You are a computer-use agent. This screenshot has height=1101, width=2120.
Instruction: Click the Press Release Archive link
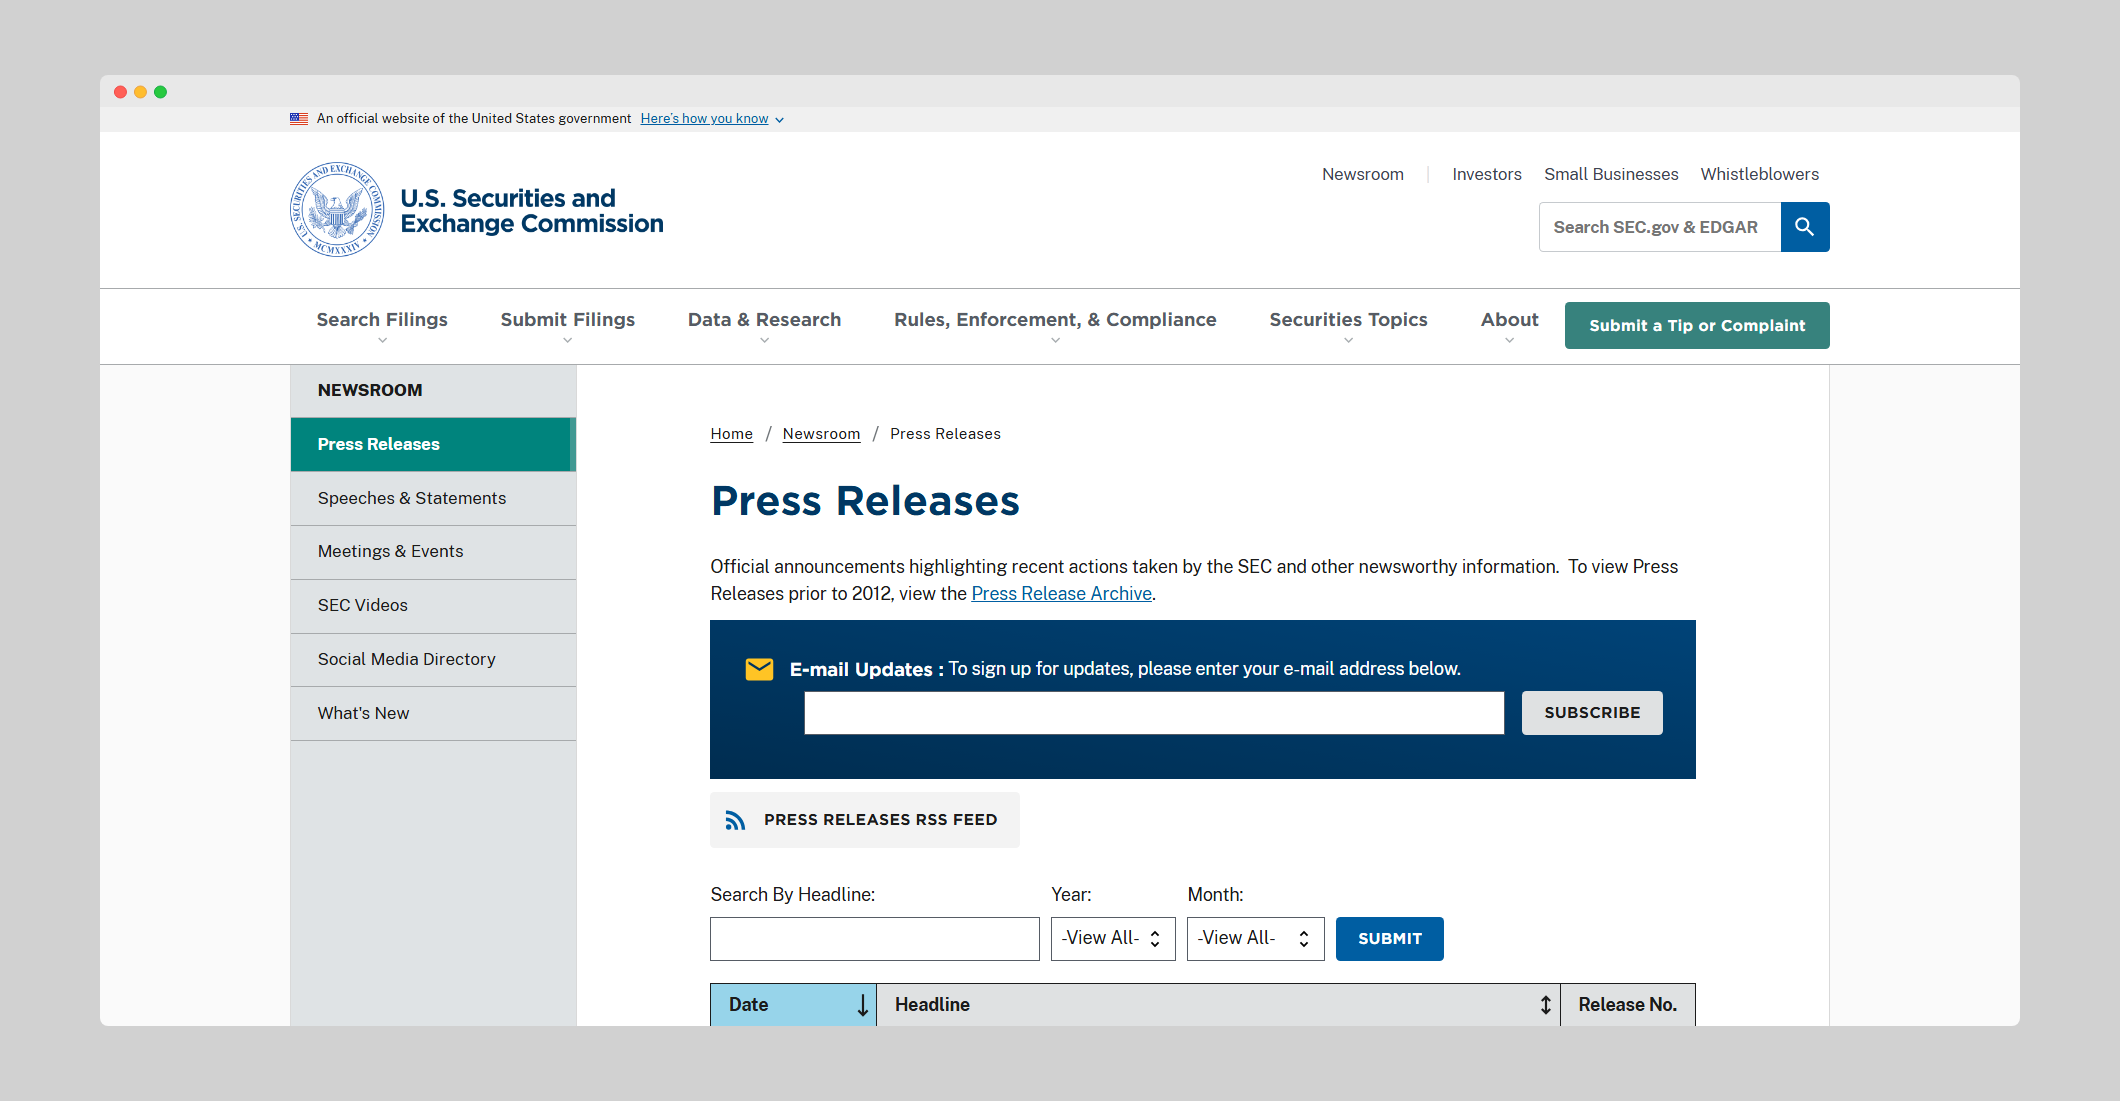point(1061,594)
